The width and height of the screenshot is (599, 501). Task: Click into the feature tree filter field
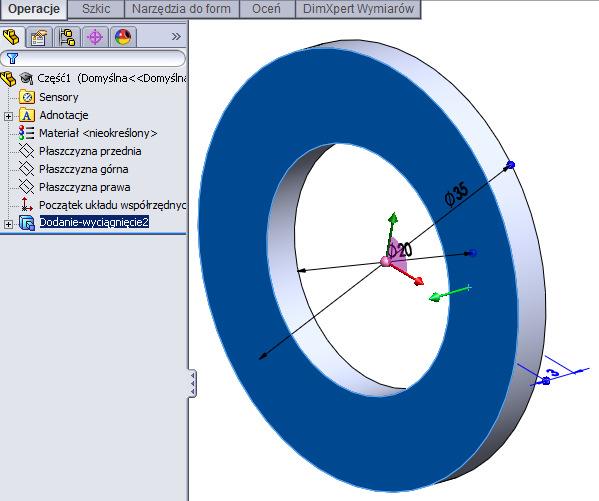[93, 58]
